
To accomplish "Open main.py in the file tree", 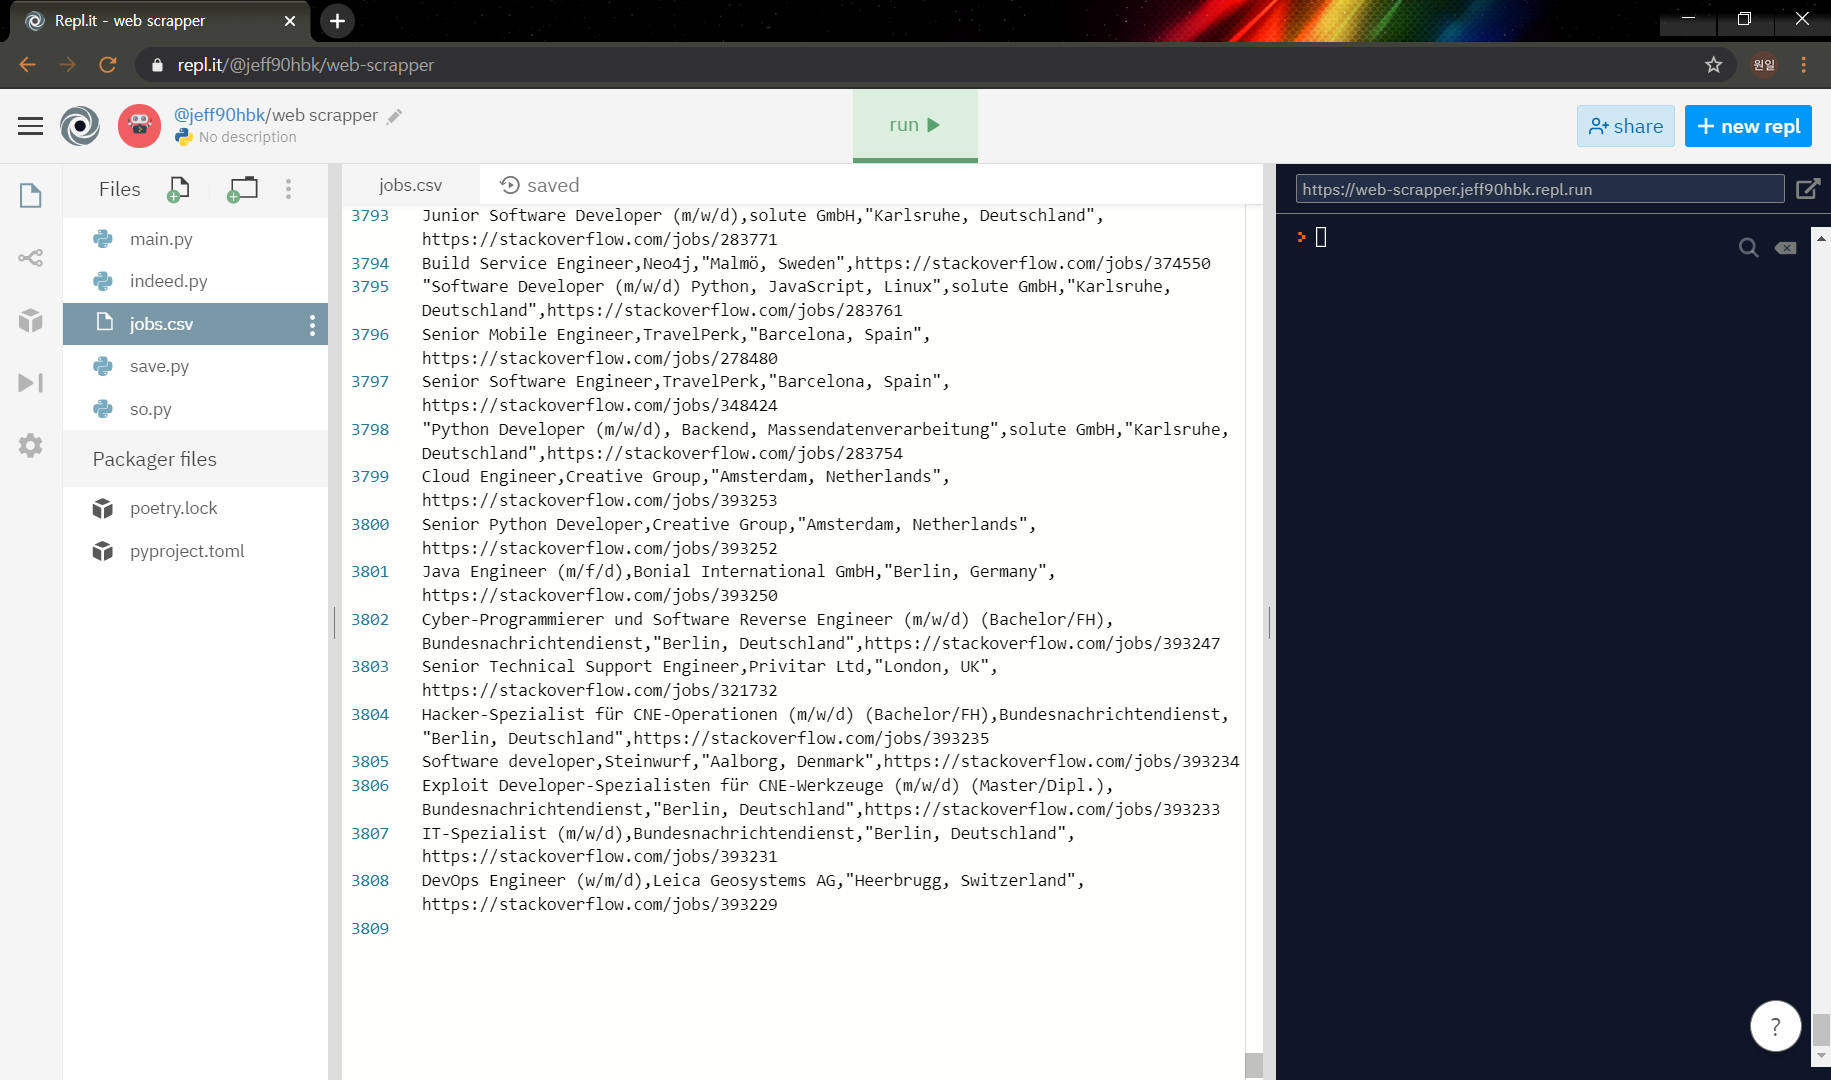I will [x=195, y=239].
